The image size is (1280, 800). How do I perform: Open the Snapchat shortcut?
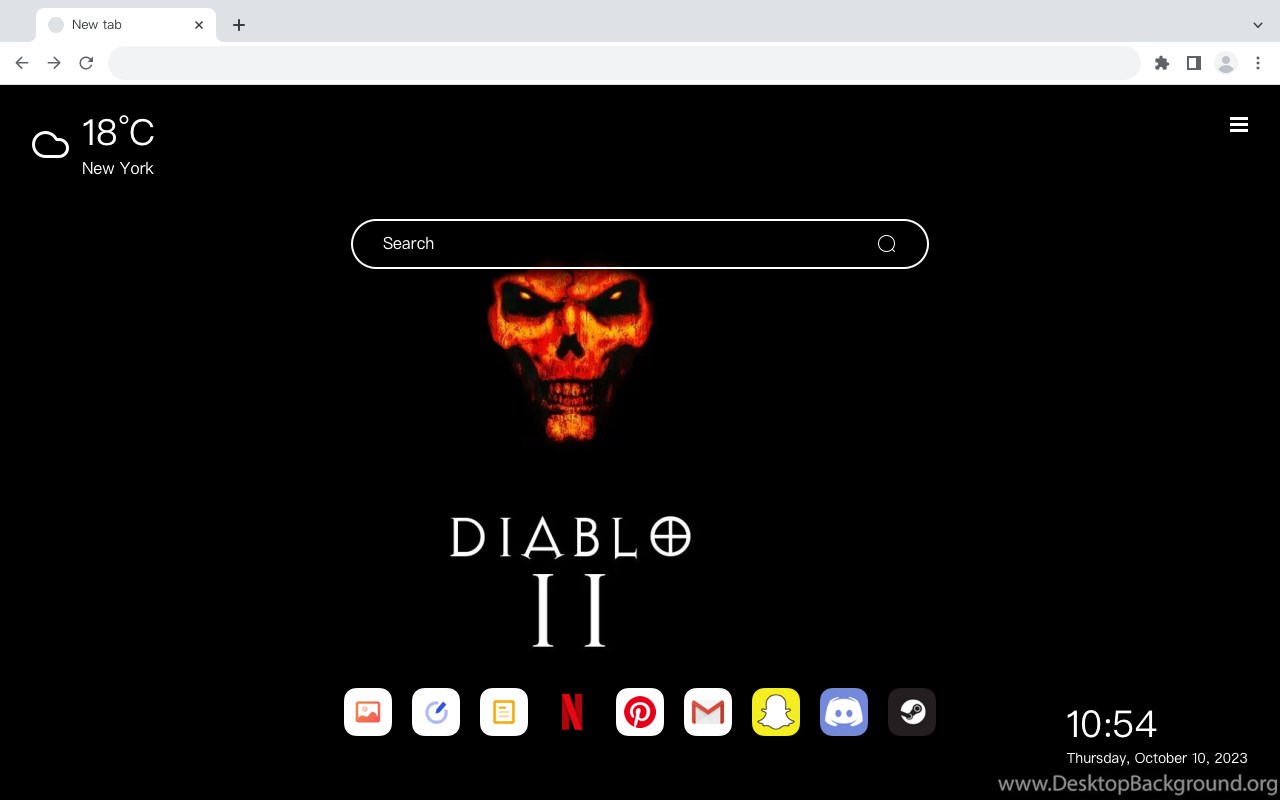pyautogui.click(x=776, y=712)
